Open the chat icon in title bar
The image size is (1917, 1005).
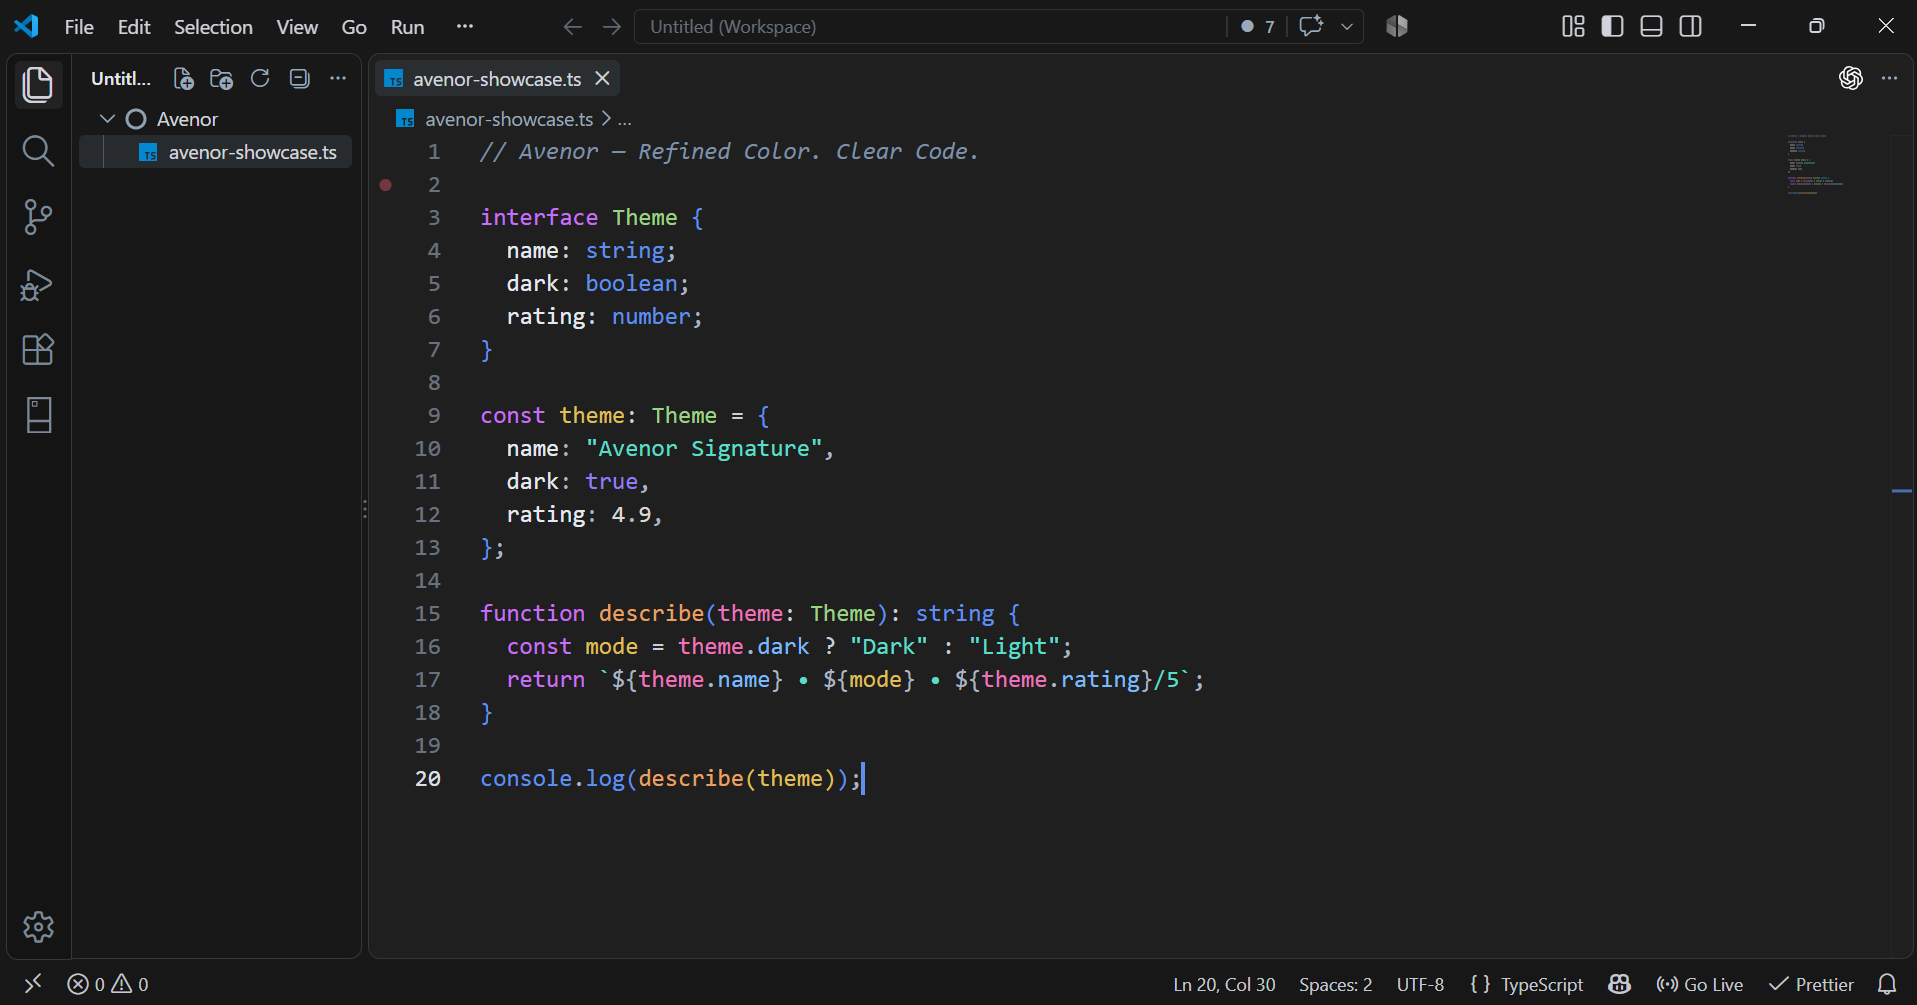point(1311,26)
